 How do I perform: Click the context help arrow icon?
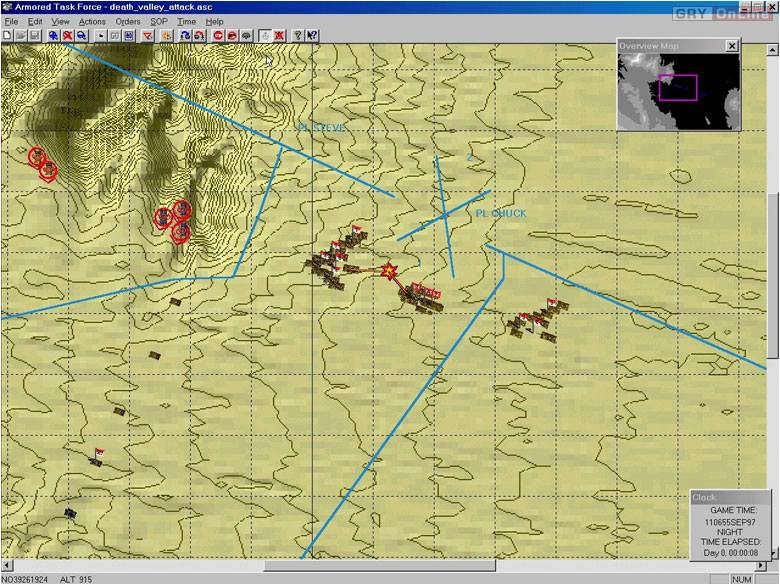[312, 35]
